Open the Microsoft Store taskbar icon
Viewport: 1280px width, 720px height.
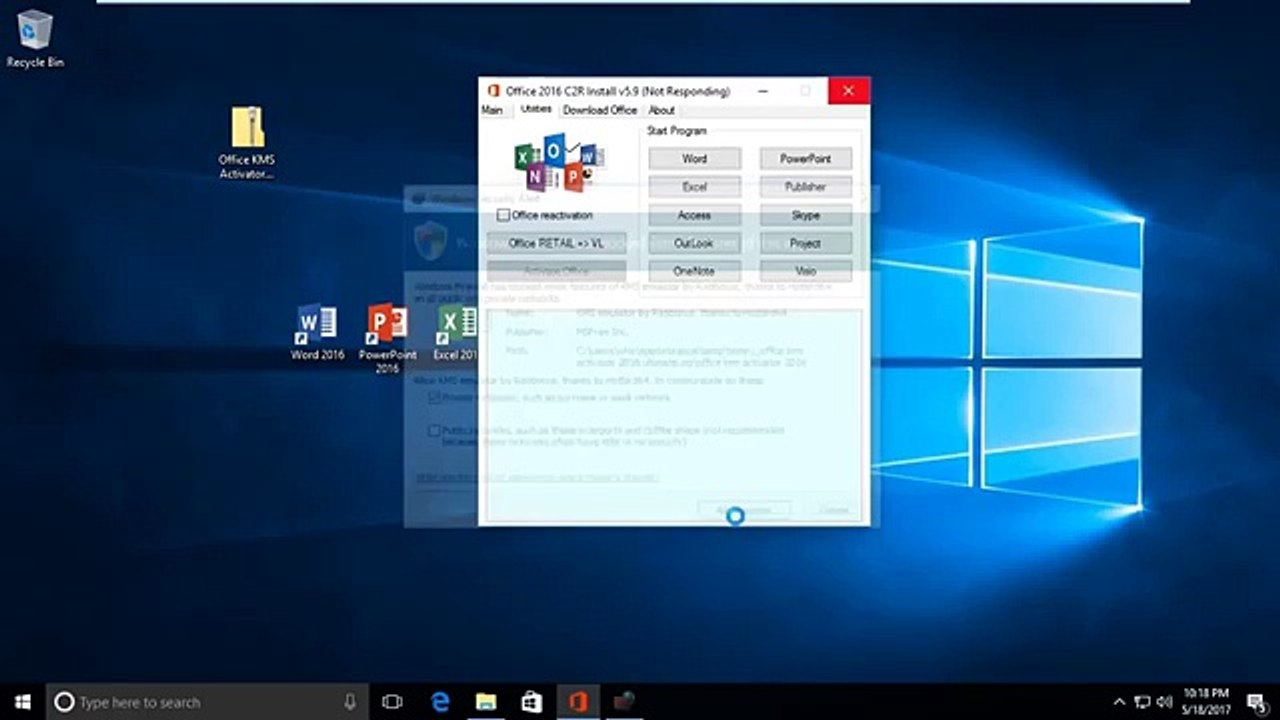532,702
